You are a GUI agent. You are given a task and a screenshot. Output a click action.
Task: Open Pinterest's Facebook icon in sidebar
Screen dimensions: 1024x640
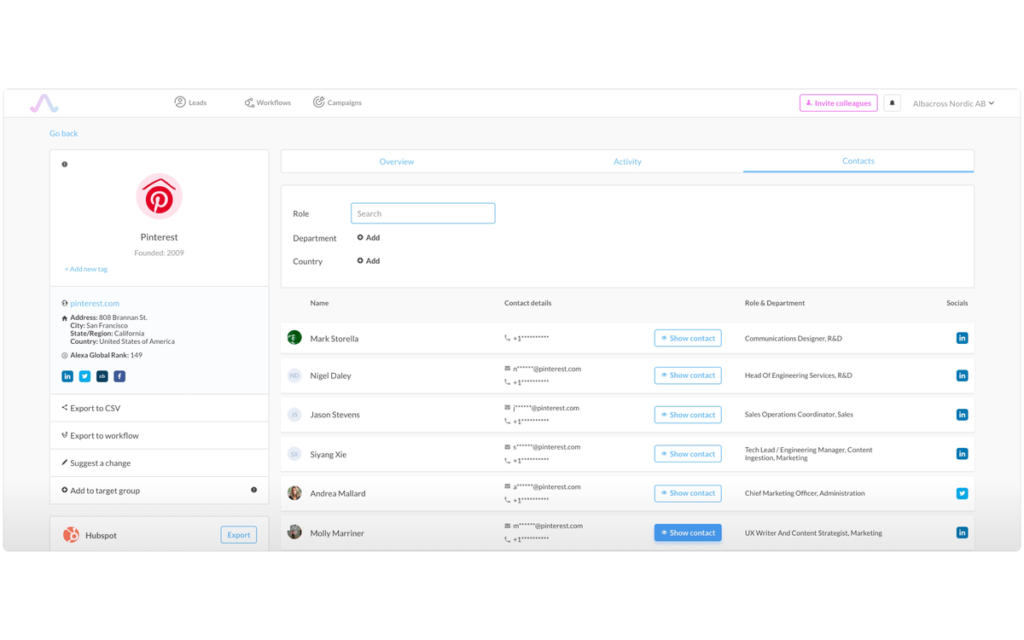120,376
